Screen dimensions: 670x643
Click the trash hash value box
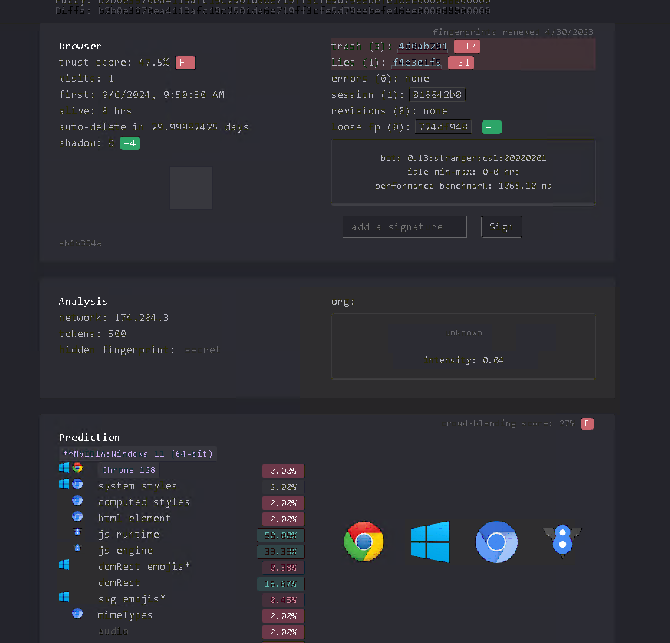(422, 46)
